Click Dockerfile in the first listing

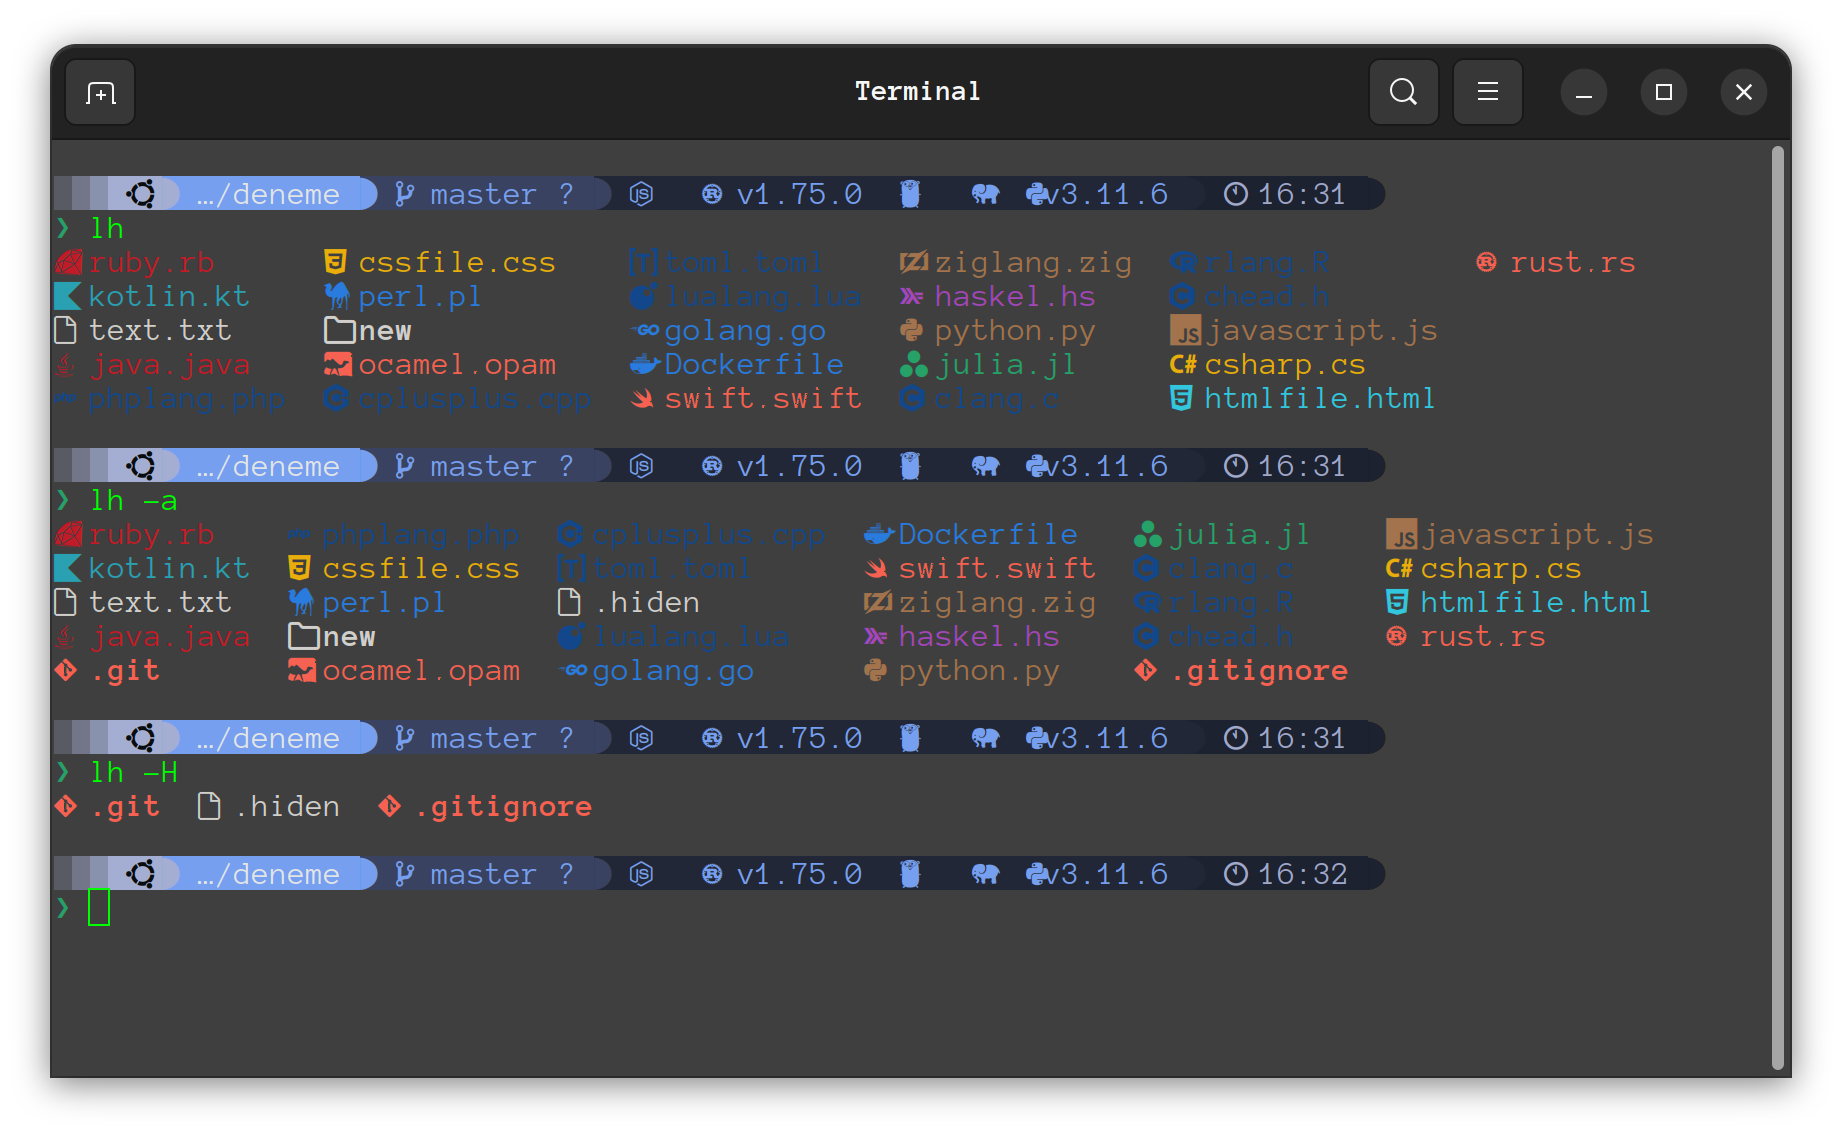tap(754, 364)
